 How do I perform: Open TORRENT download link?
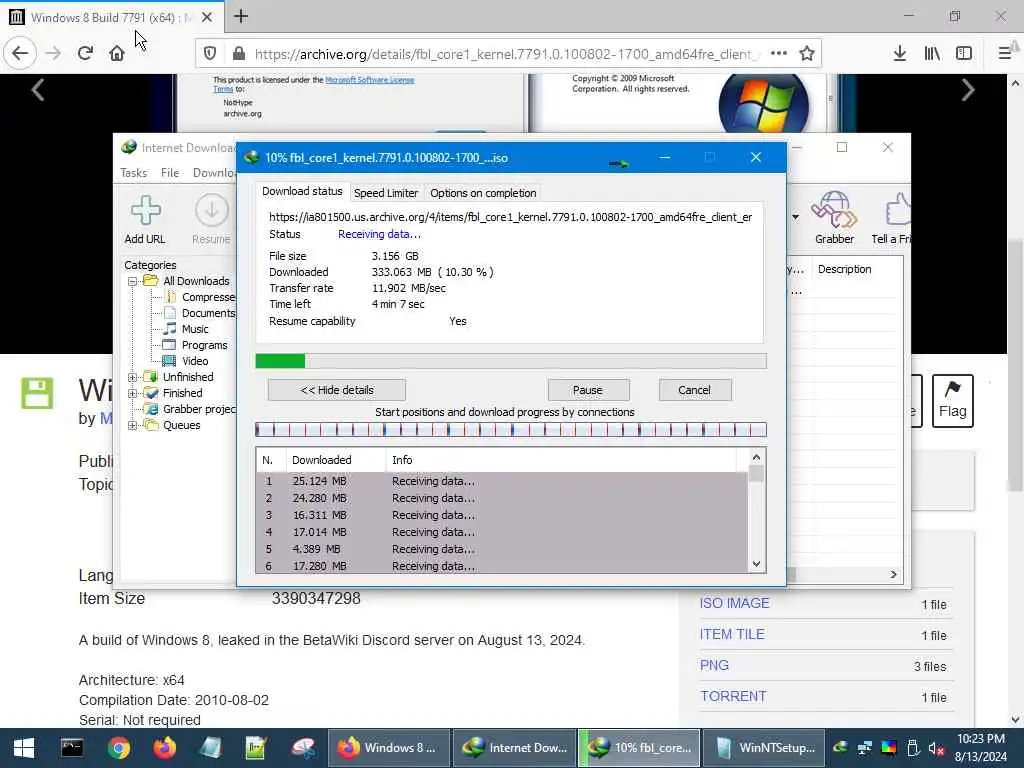pos(733,696)
